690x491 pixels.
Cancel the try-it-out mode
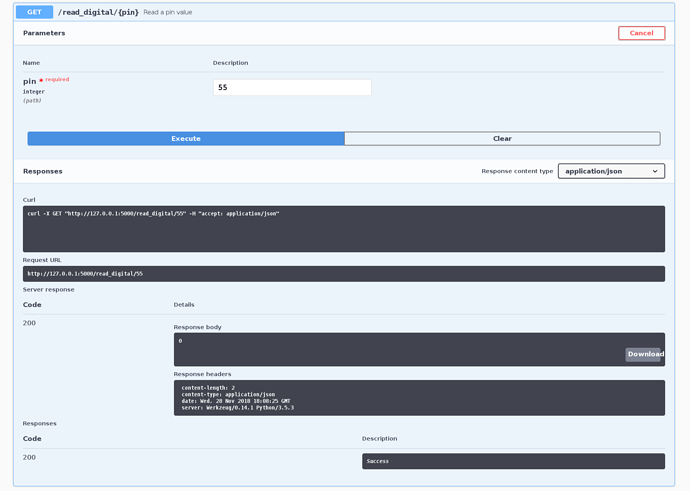(x=641, y=33)
